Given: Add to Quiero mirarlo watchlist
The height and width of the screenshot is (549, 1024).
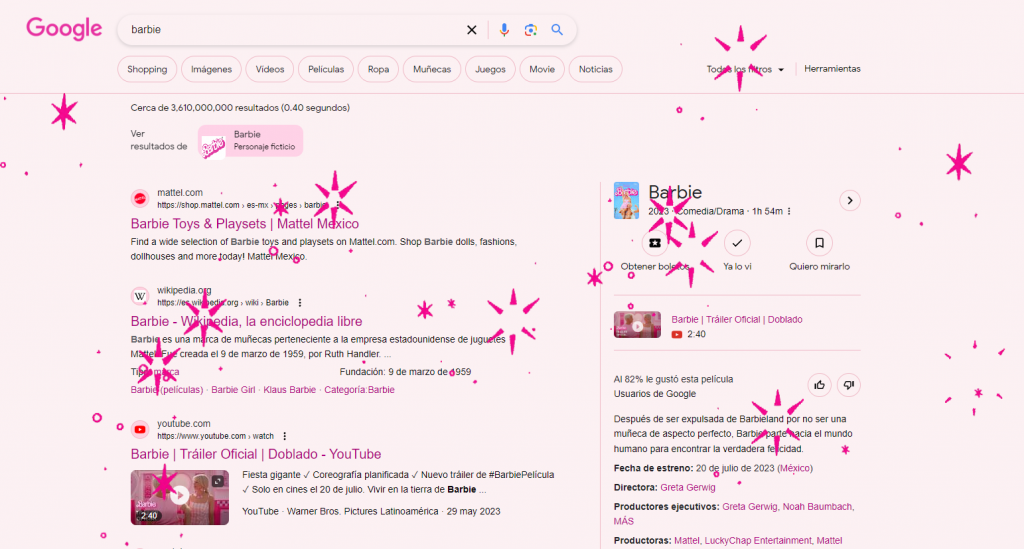Looking at the screenshot, I should pyautogui.click(x=819, y=243).
